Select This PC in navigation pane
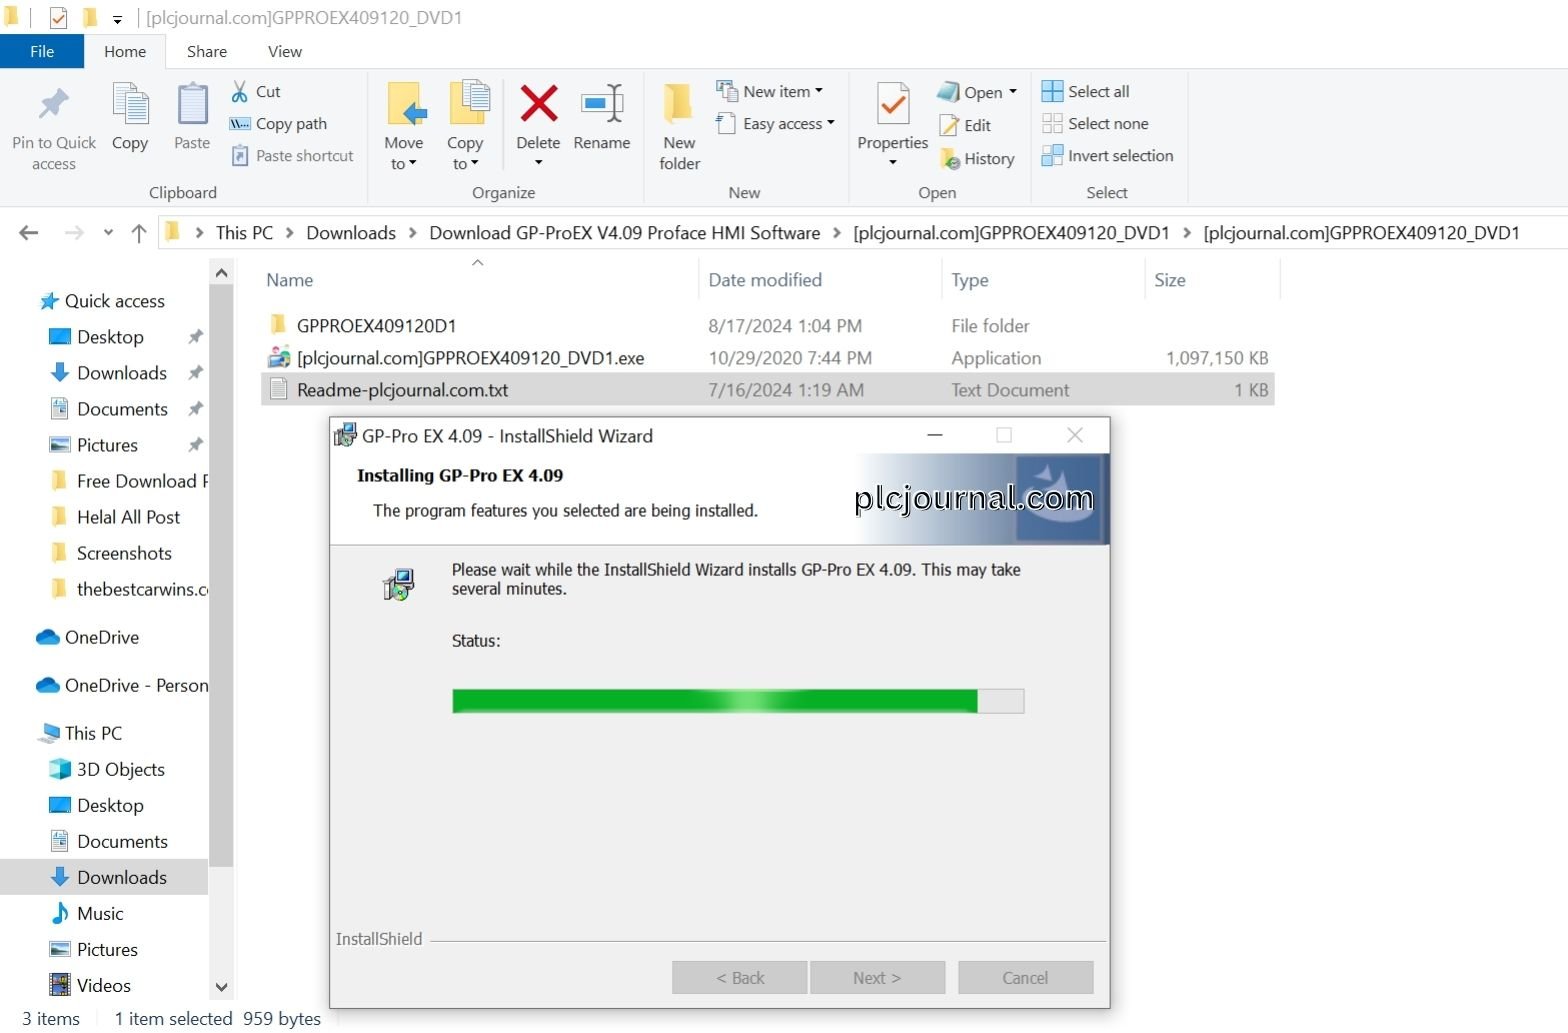This screenshot has height=1033, width=1568. pos(80,734)
